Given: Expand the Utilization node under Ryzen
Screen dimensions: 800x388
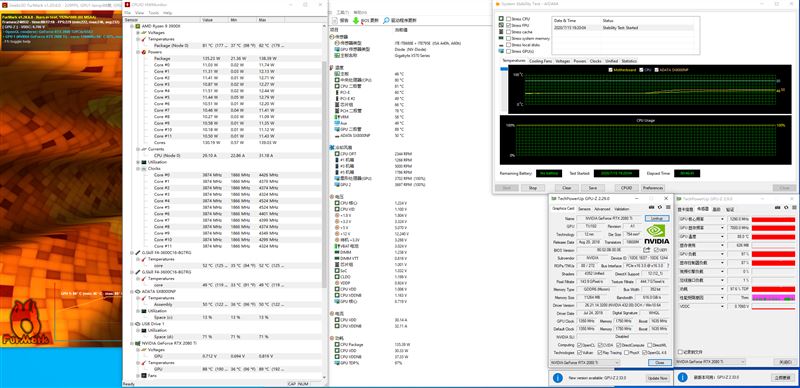Looking at the screenshot, I should [138, 162].
